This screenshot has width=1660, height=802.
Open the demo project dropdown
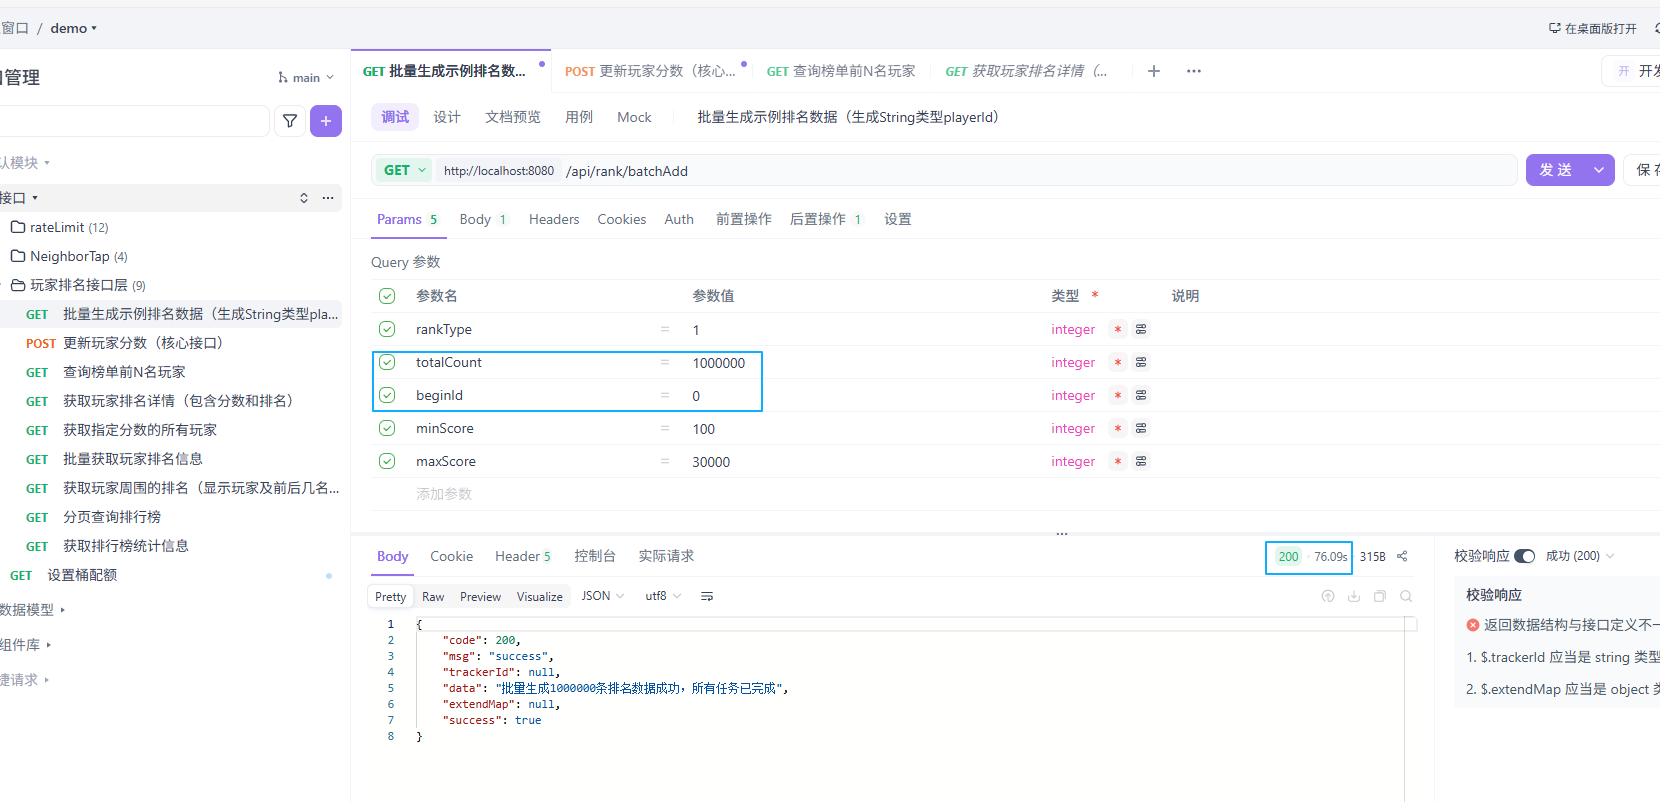point(74,28)
